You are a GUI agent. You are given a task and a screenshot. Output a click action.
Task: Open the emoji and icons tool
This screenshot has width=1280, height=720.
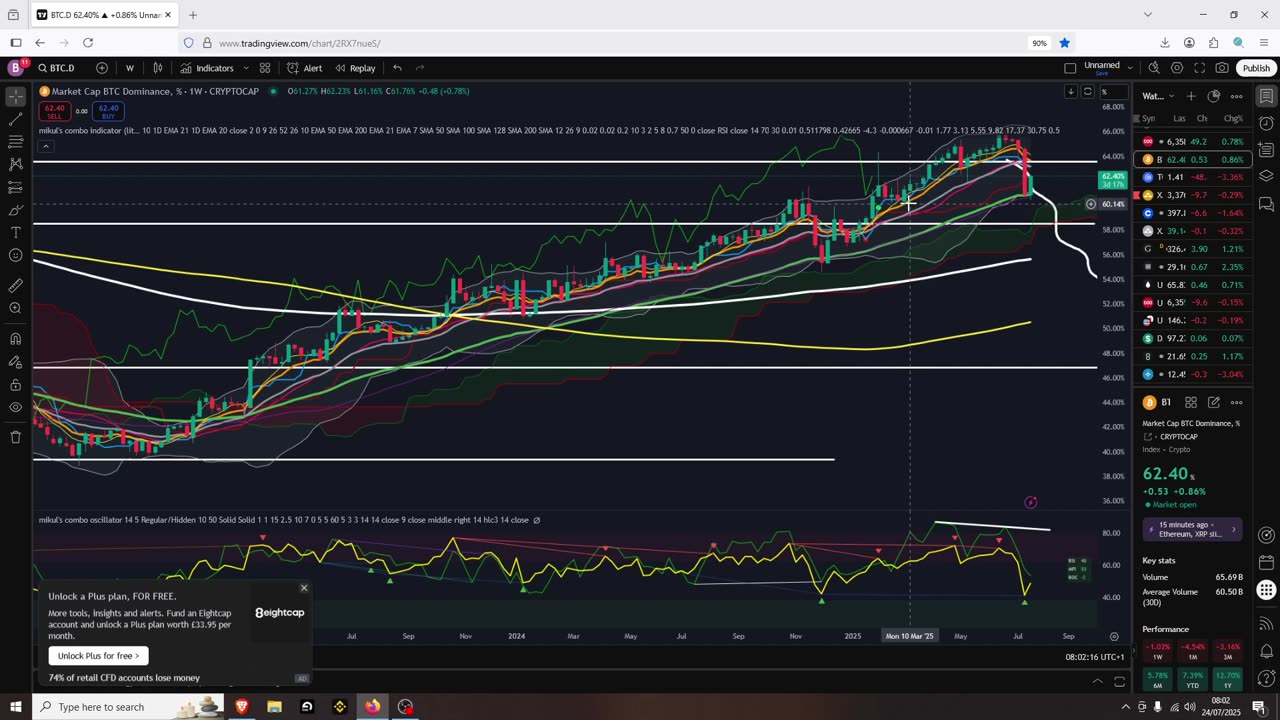(15, 255)
